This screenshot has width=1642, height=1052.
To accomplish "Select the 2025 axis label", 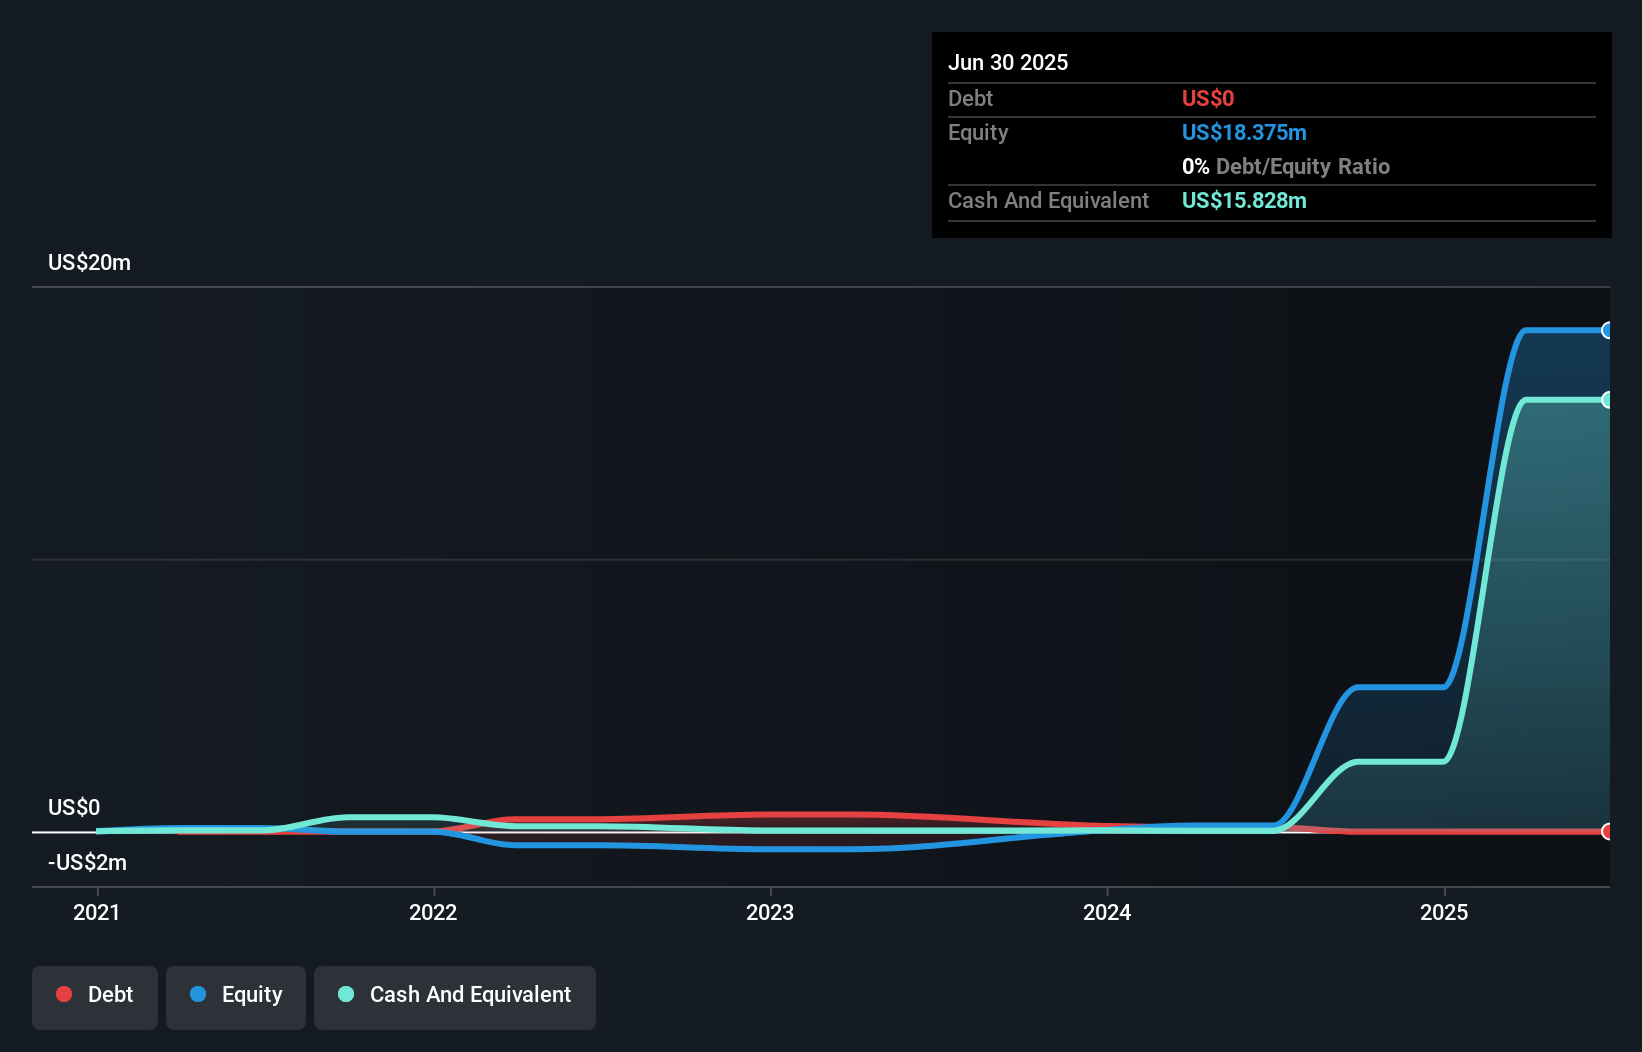I will [x=1445, y=912].
